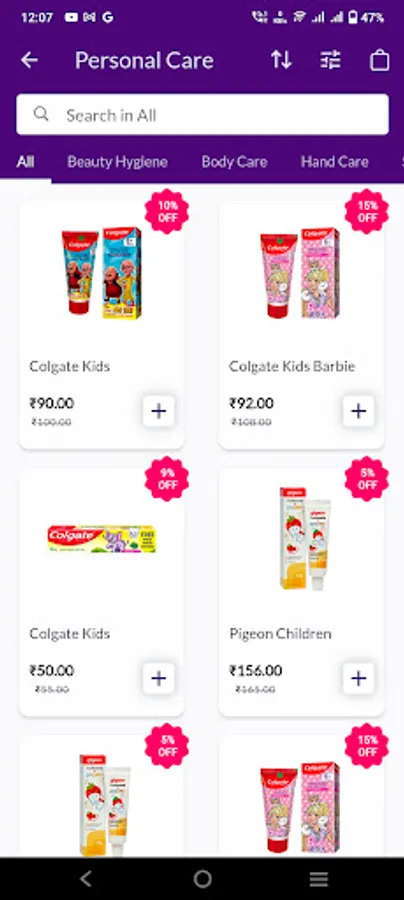
Task: Tap the back arrow beside Personal Care
Action: [x=29, y=60]
